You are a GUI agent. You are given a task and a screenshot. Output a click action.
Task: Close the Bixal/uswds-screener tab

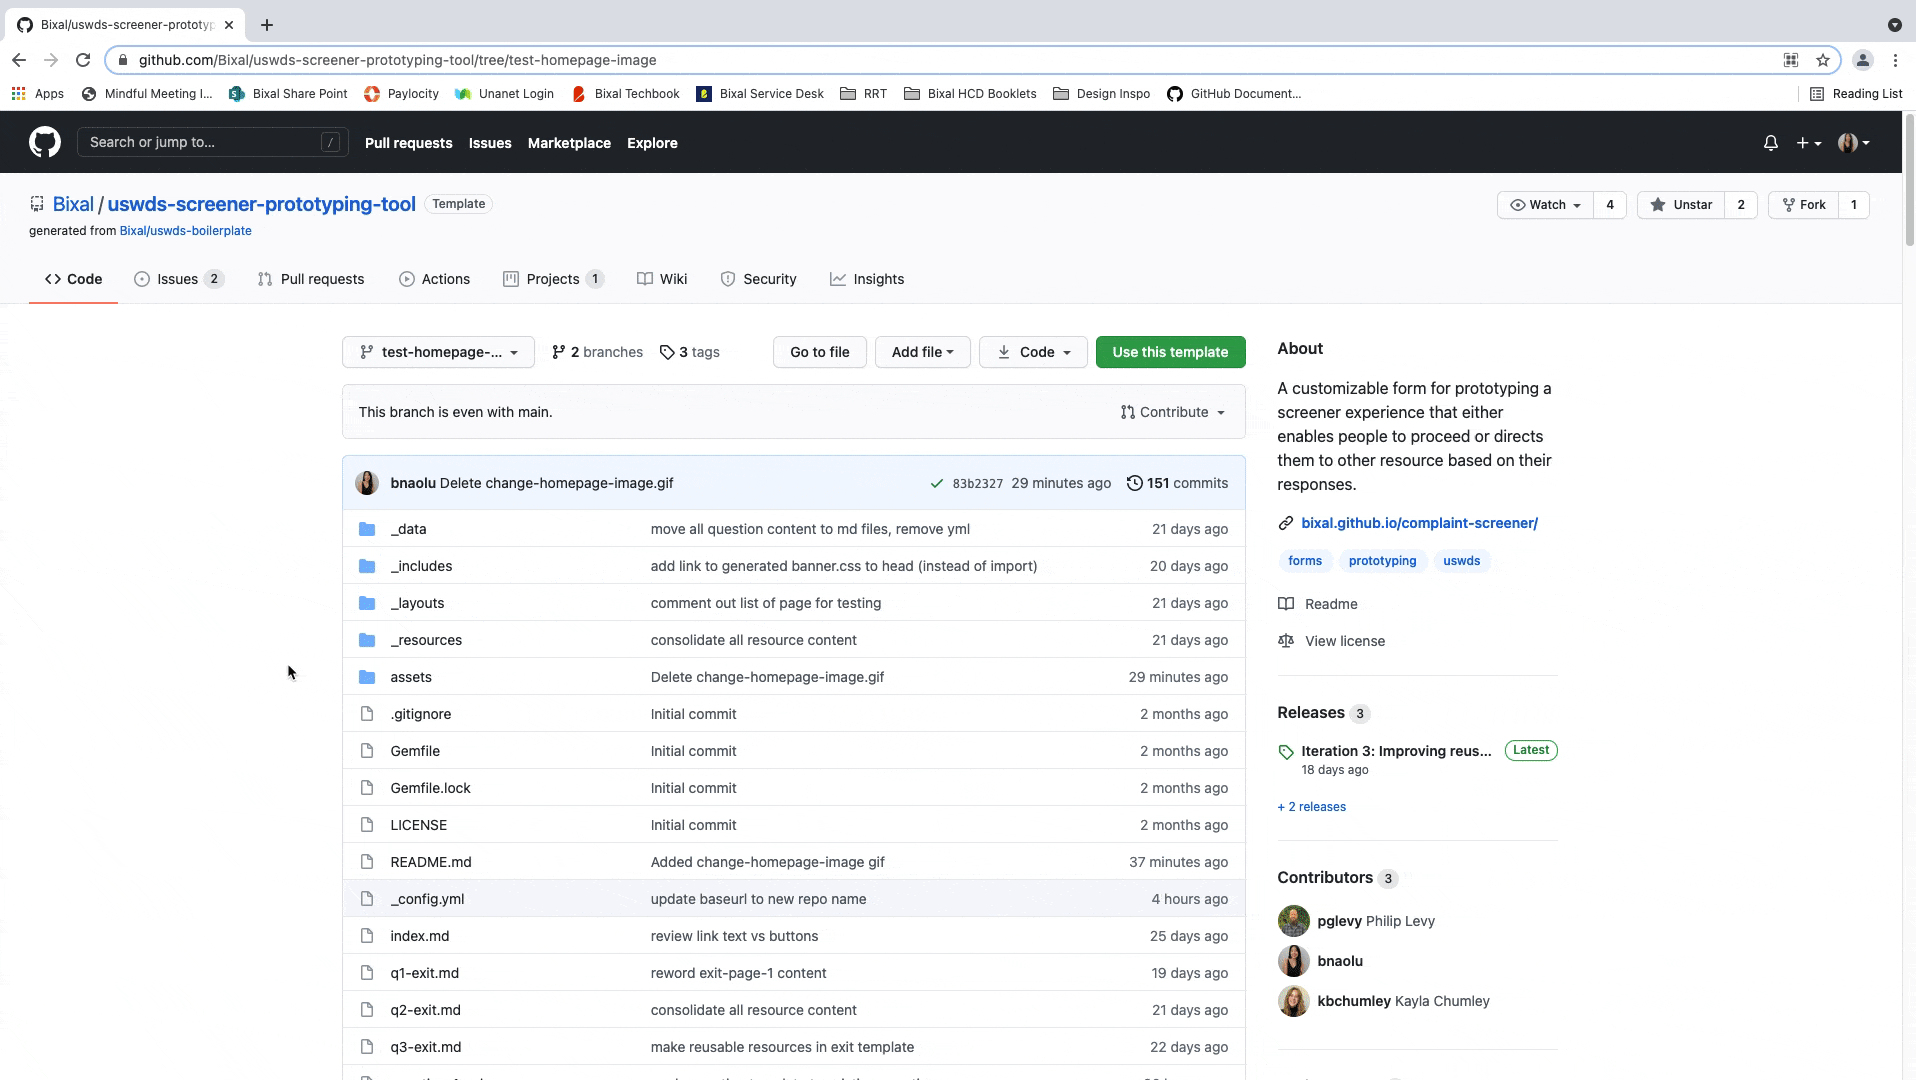click(228, 25)
